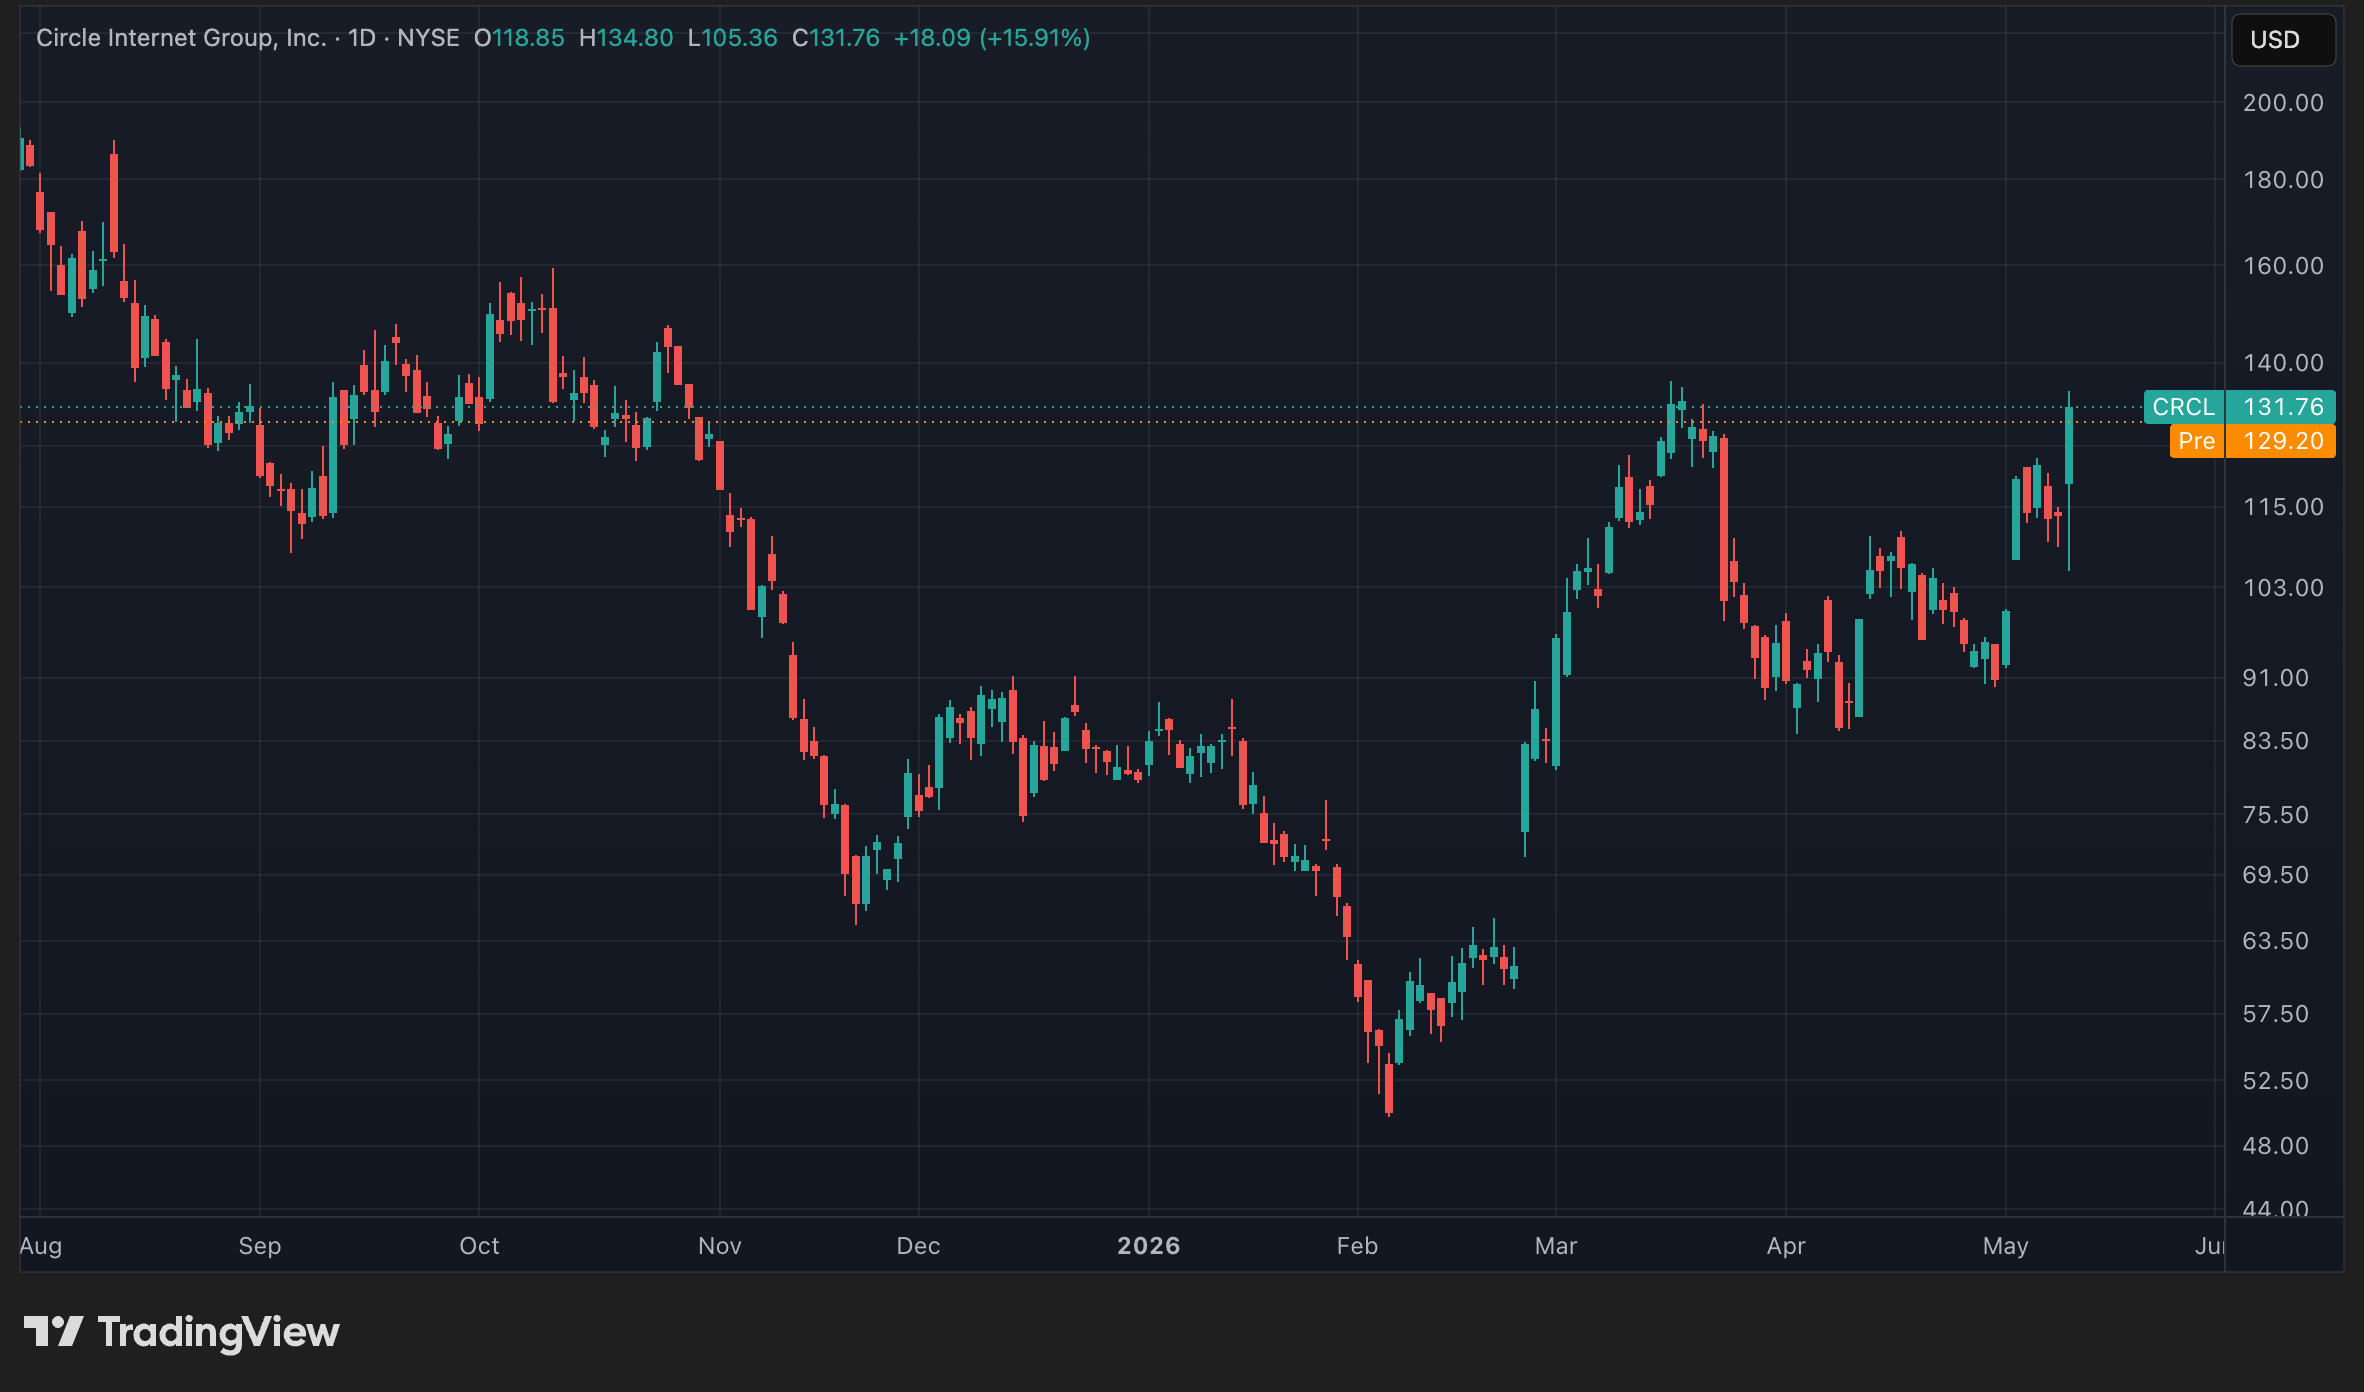Click the 103.00 price axis label
This screenshot has height=1392, width=2364.
tap(2283, 588)
